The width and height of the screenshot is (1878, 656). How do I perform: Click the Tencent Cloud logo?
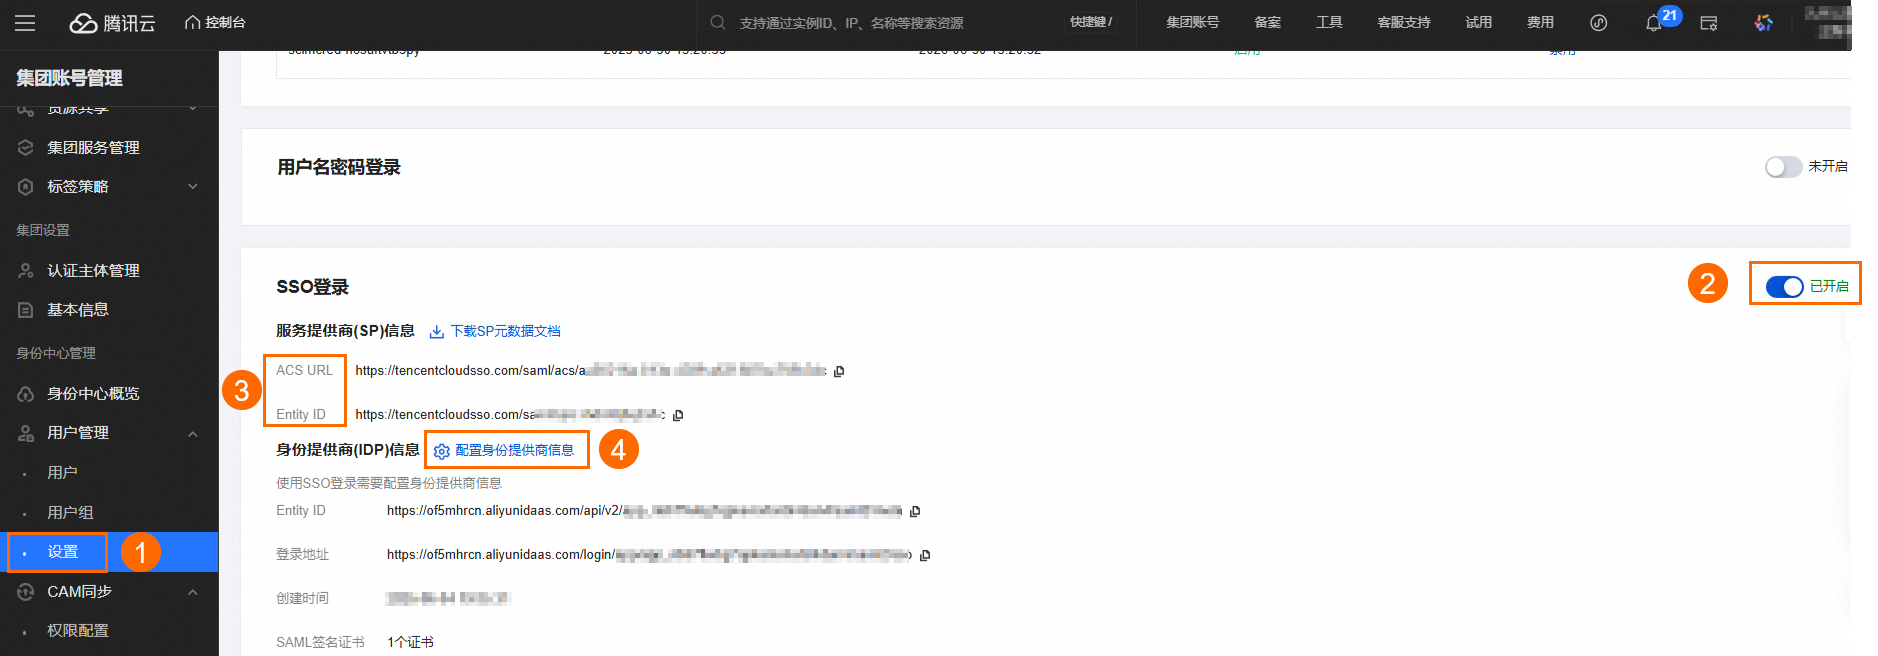(x=112, y=23)
